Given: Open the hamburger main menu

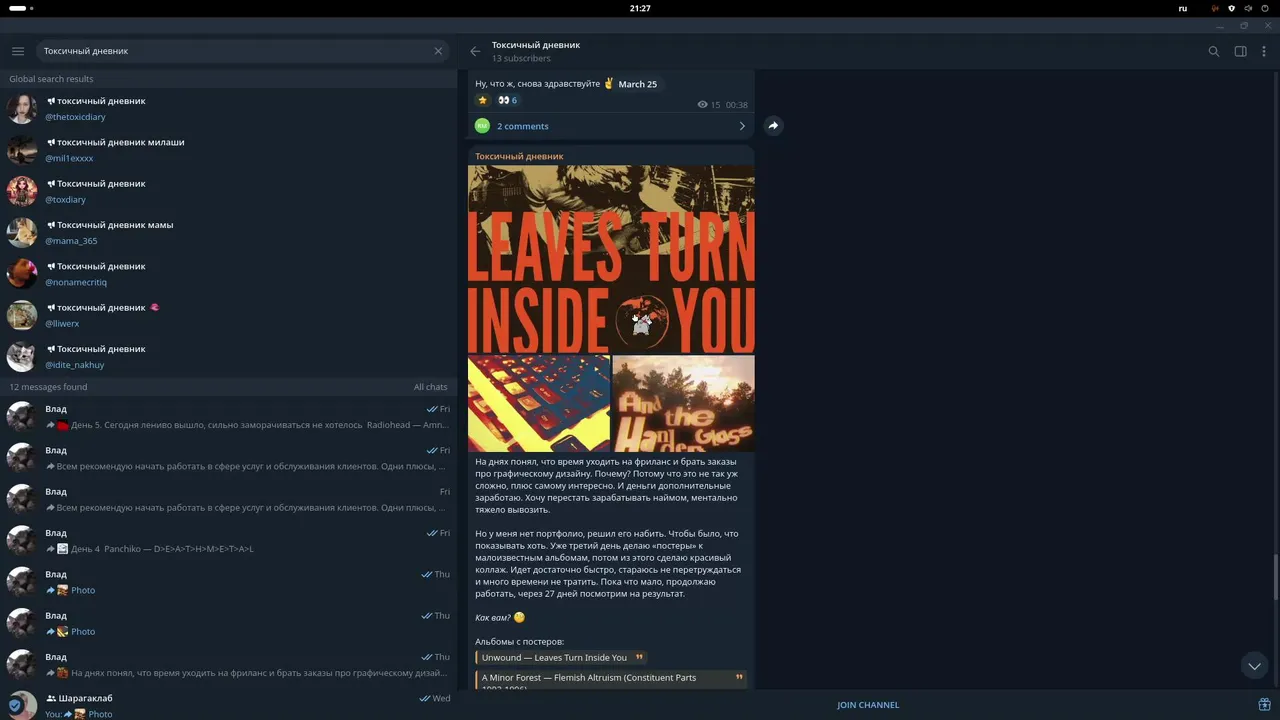Looking at the screenshot, I should [x=18, y=51].
